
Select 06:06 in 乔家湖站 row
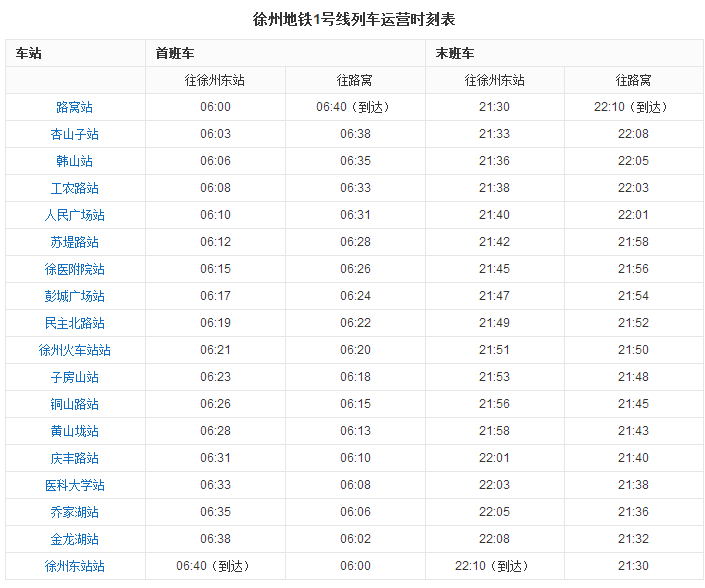click(355, 512)
